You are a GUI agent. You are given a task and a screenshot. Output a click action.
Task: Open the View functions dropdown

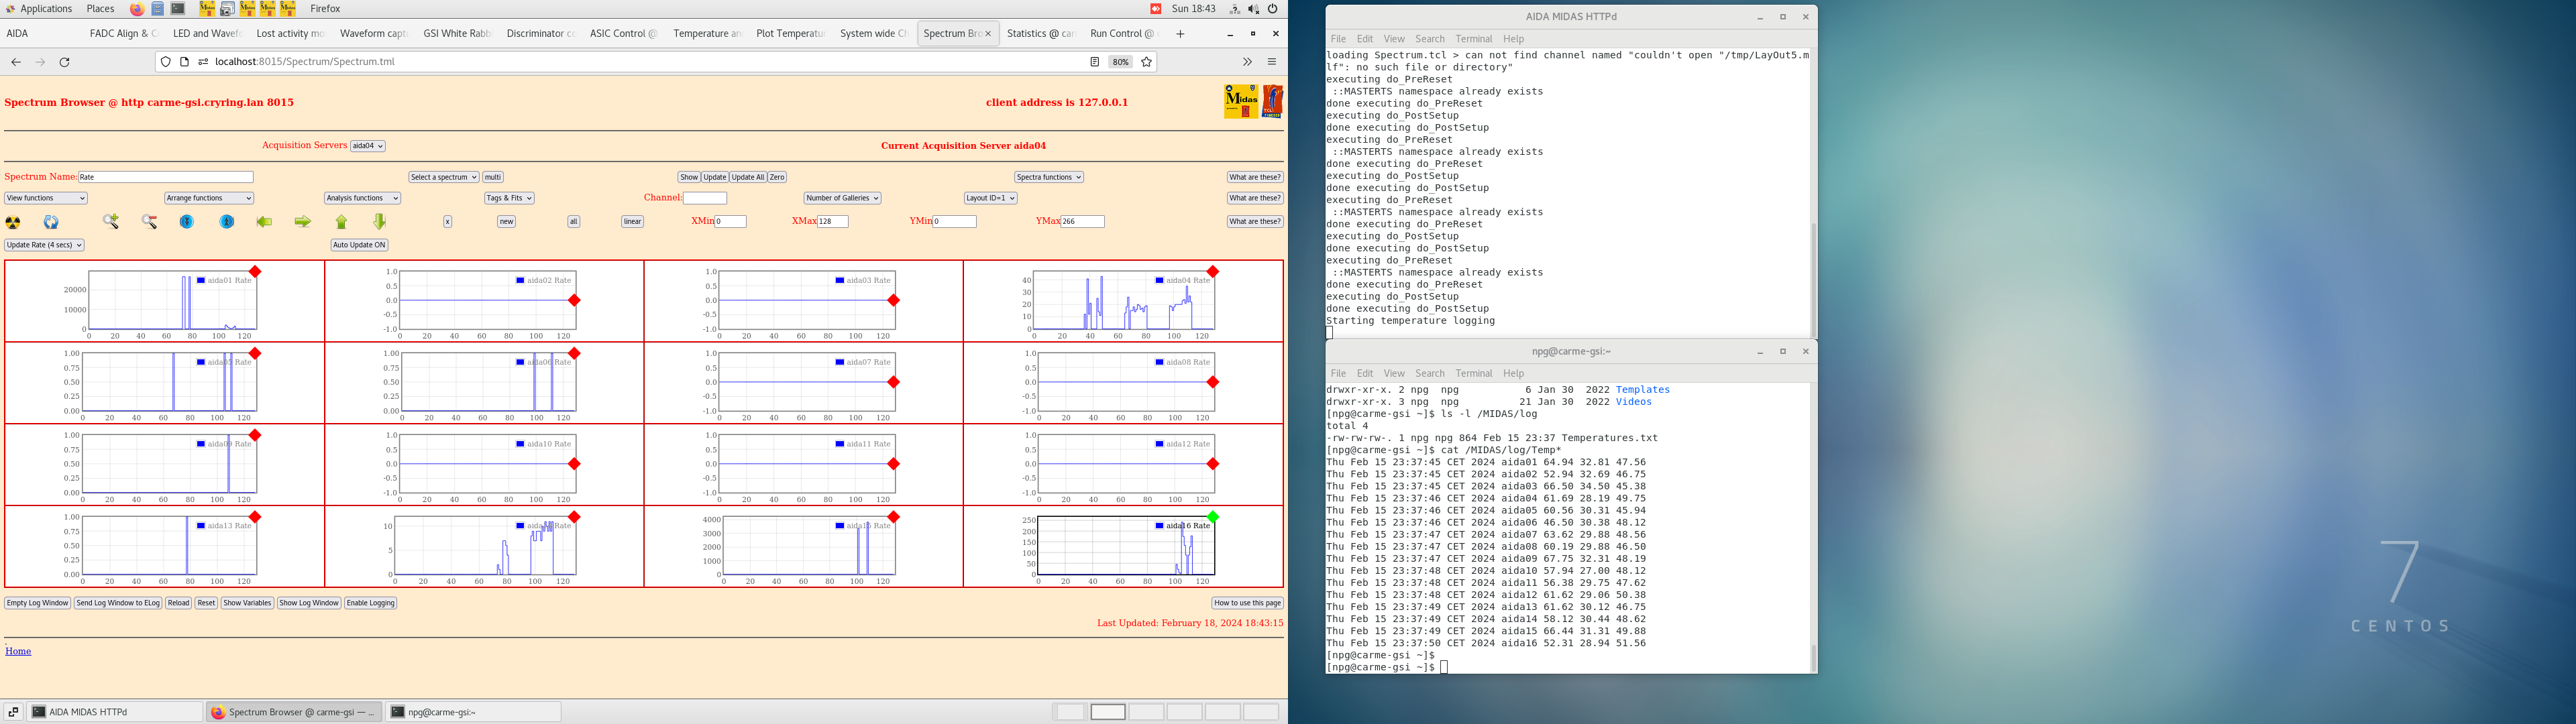pos(45,198)
